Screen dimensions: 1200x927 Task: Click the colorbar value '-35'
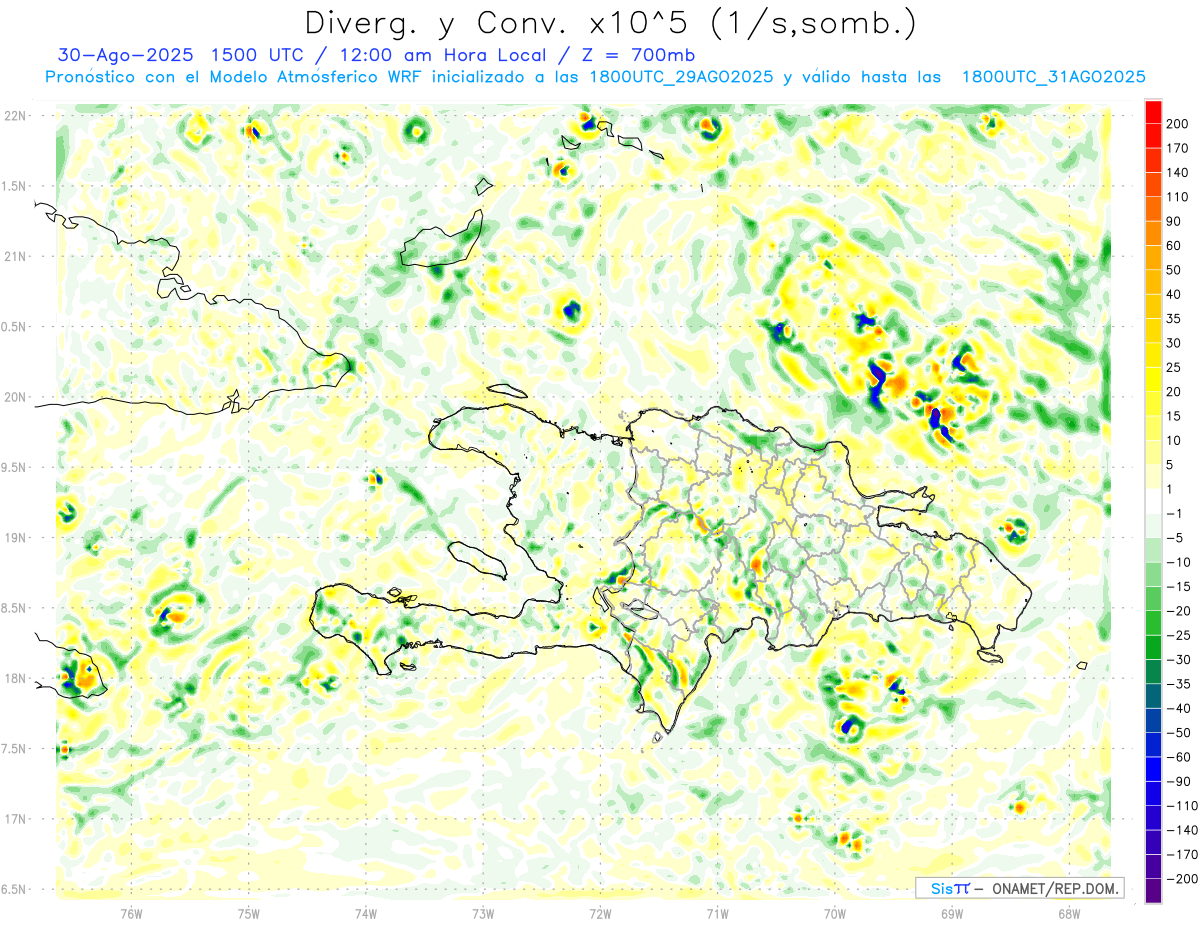coord(1180,684)
